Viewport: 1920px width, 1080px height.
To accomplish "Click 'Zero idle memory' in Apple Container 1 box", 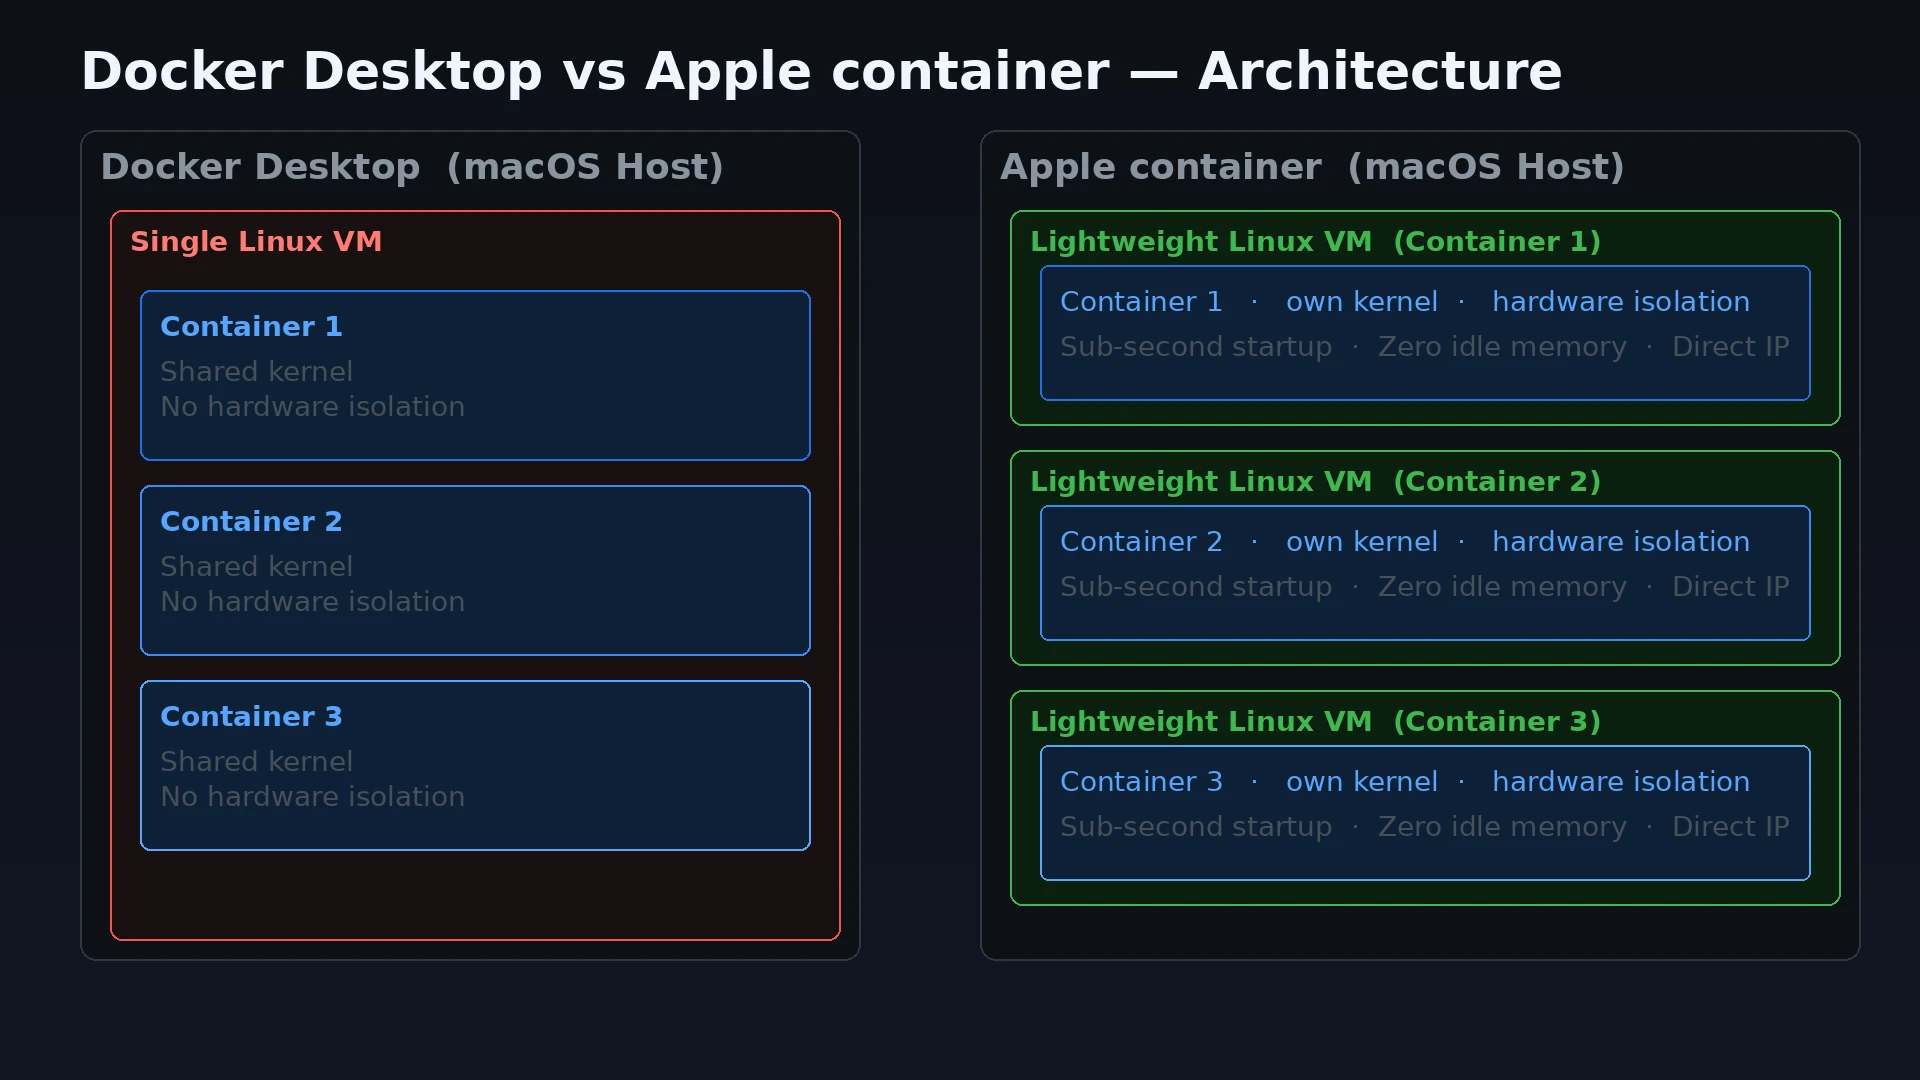I will click(1502, 347).
